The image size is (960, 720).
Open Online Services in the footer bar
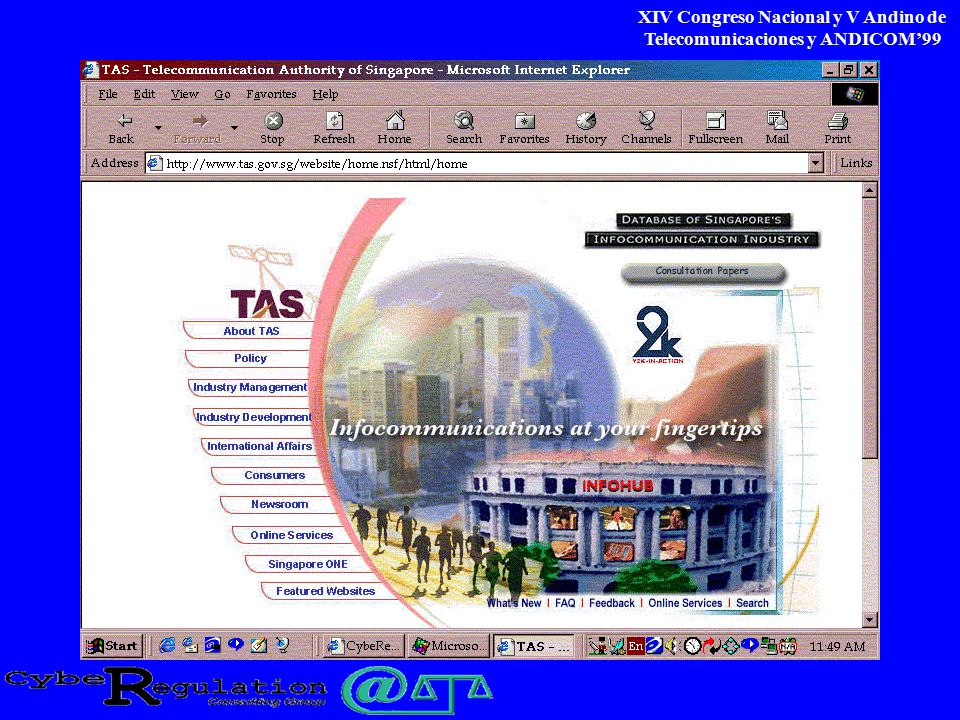click(685, 603)
